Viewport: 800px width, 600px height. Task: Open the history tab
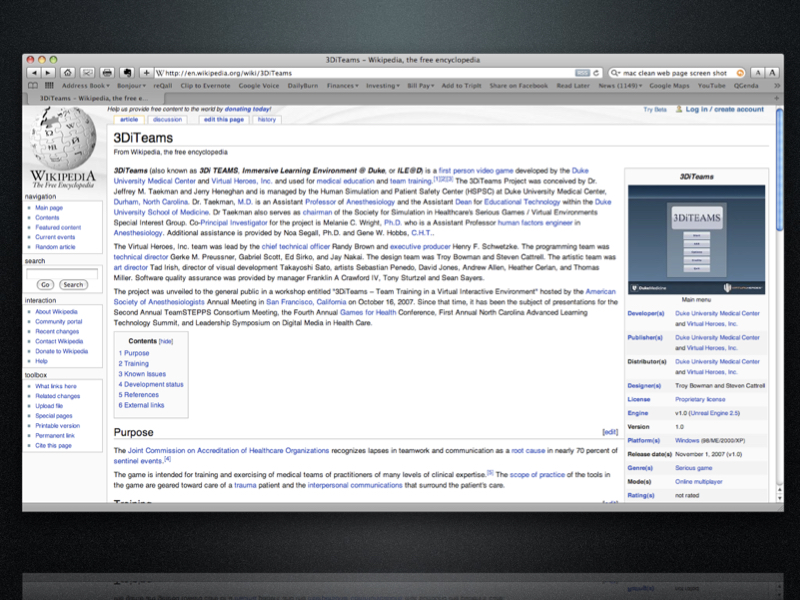click(x=266, y=119)
